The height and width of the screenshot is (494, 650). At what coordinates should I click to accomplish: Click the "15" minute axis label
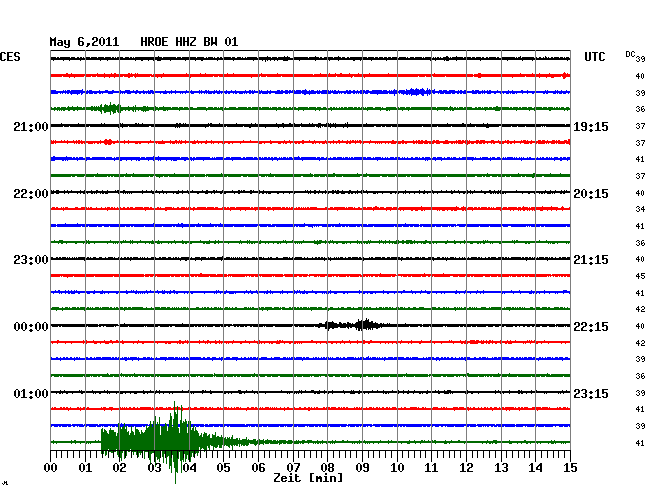click(570, 468)
